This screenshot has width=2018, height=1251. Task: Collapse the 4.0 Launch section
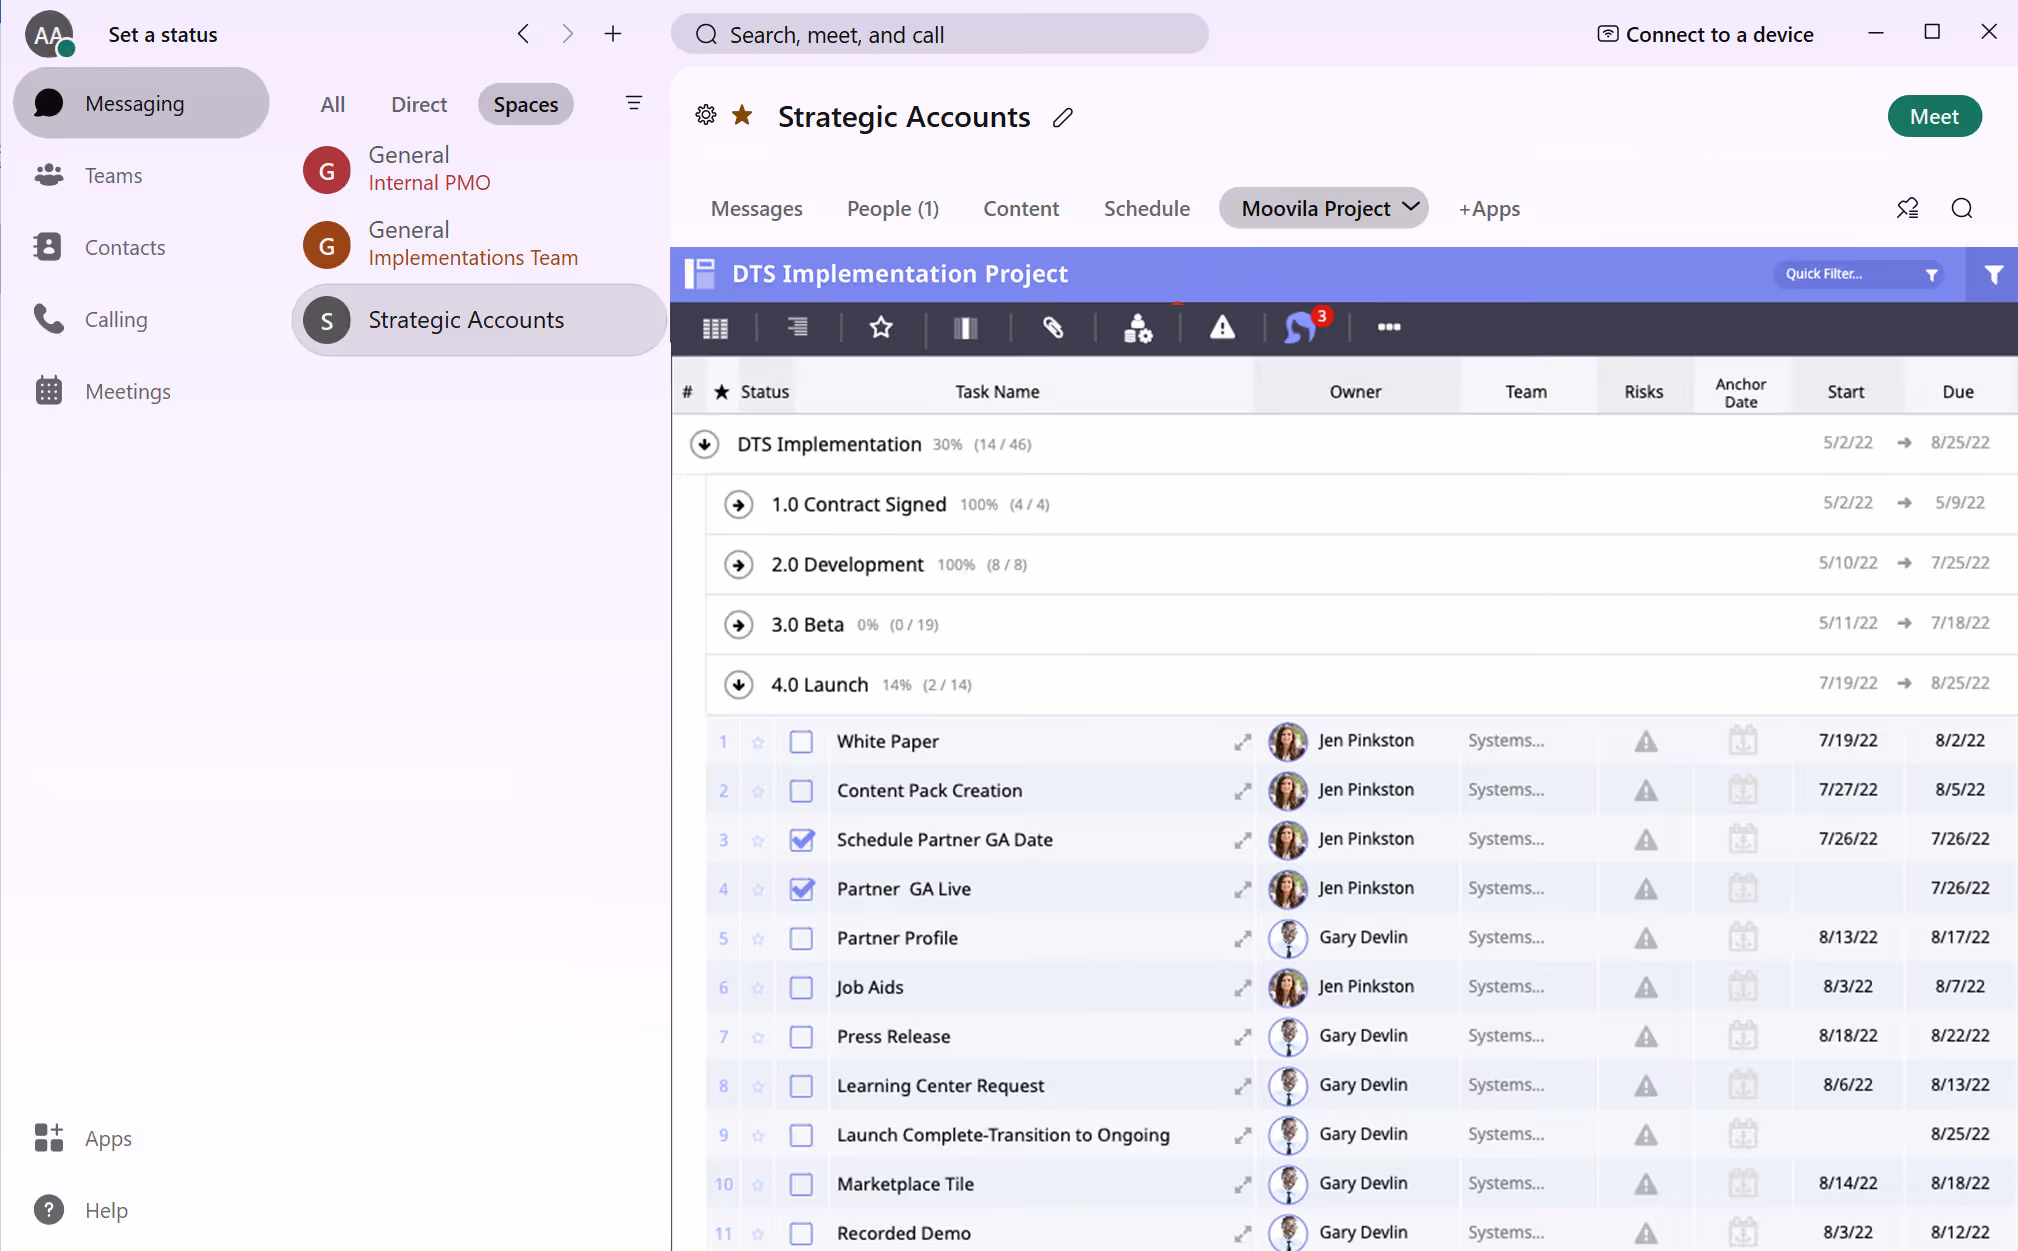tap(738, 684)
